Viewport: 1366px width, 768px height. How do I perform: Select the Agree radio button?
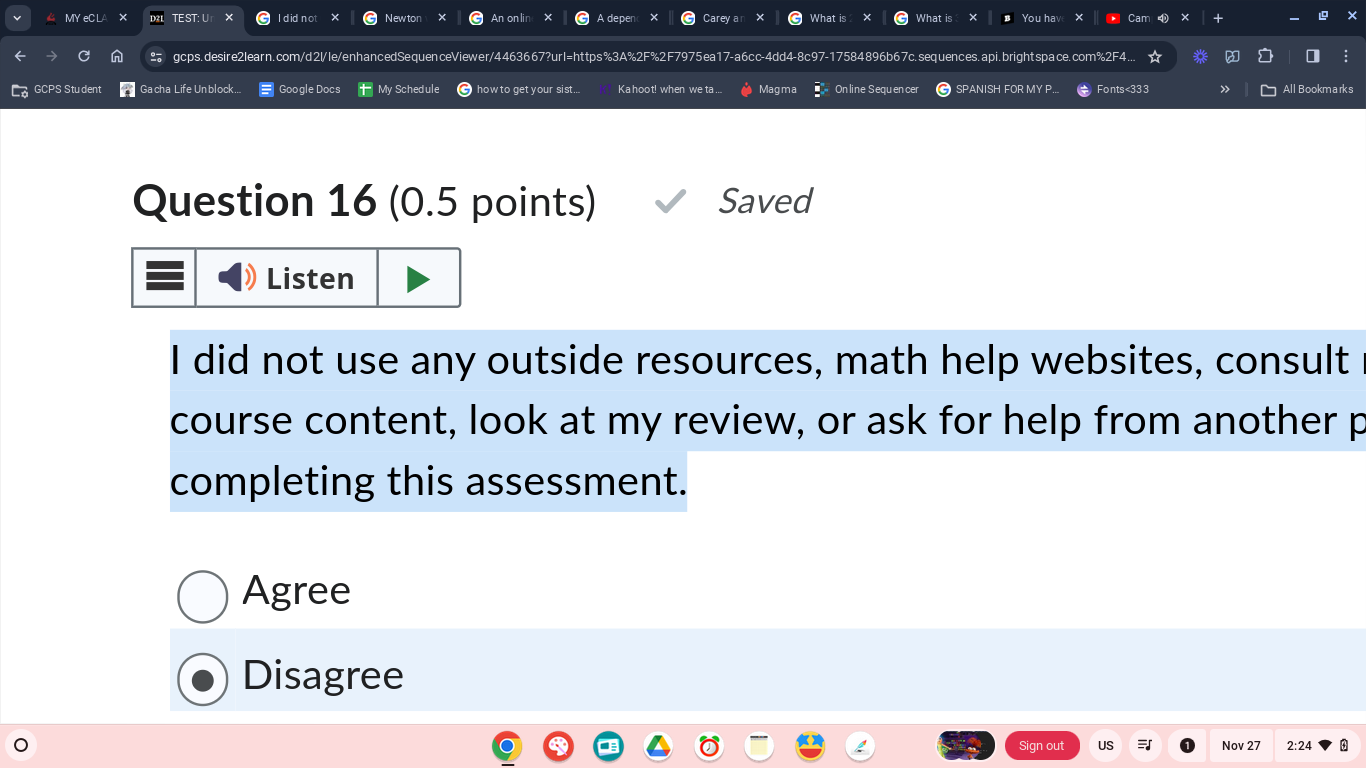coord(203,597)
